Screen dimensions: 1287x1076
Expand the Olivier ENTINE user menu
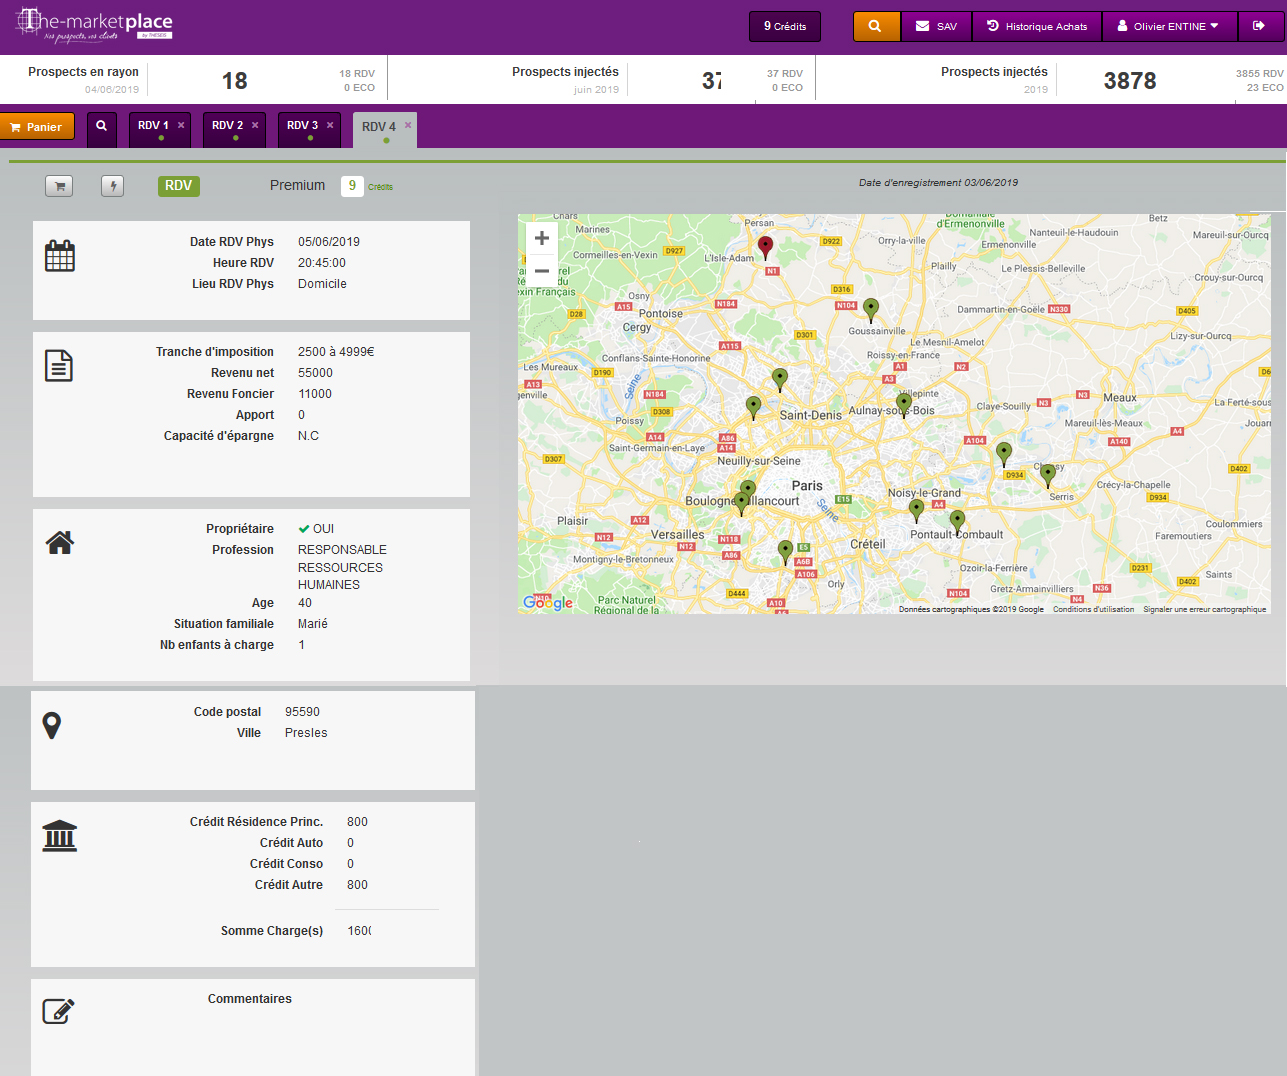[x=1169, y=27]
